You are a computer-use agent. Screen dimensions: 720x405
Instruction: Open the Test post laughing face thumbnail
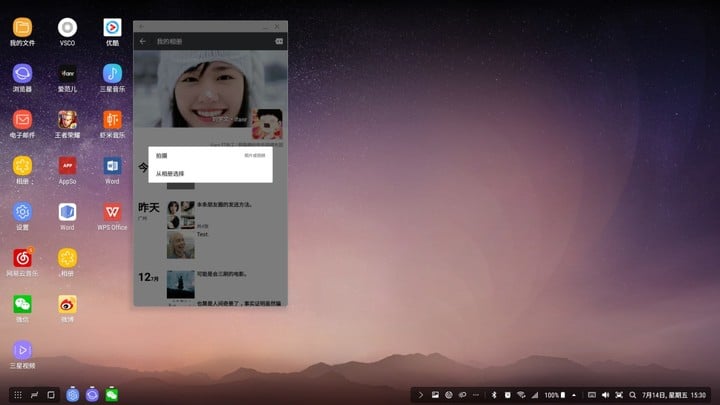pos(180,245)
